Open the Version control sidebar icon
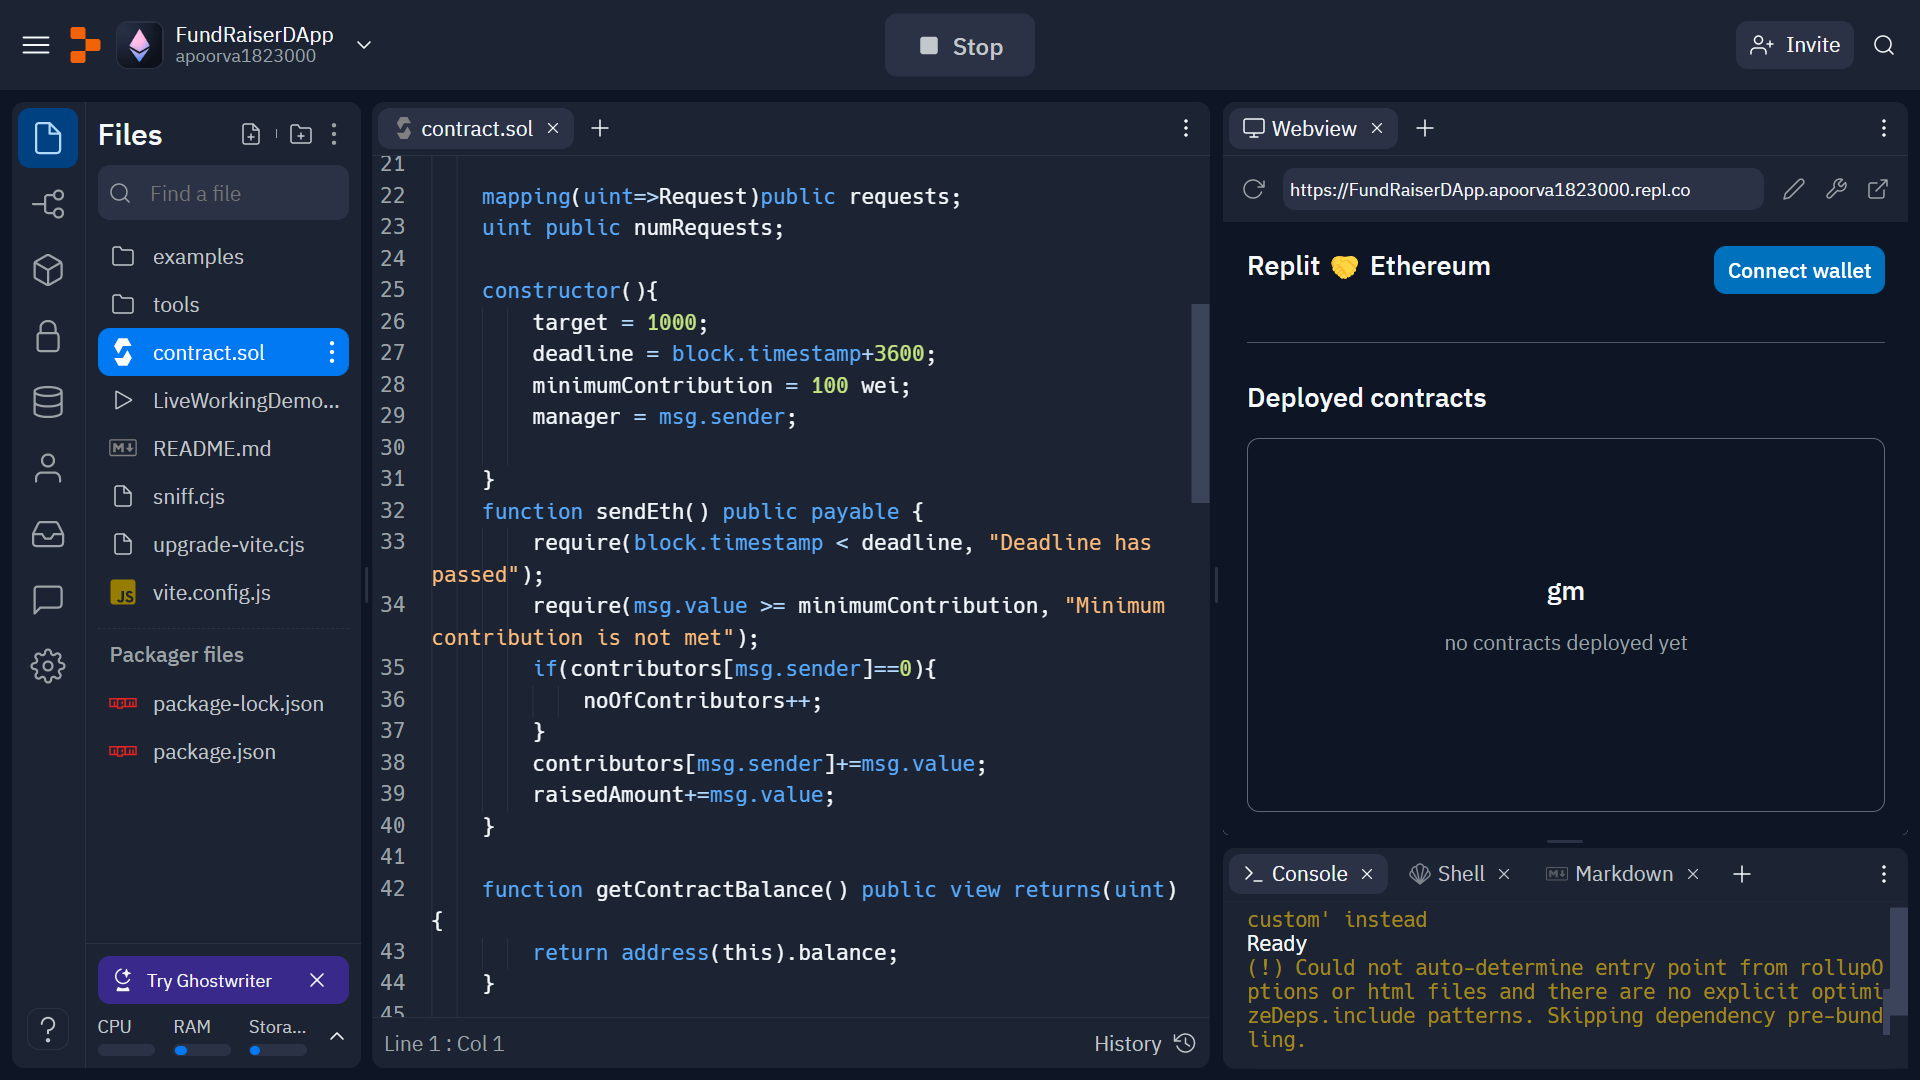Image resolution: width=1920 pixels, height=1080 pixels. pyautogui.click(x=48, y=204)
